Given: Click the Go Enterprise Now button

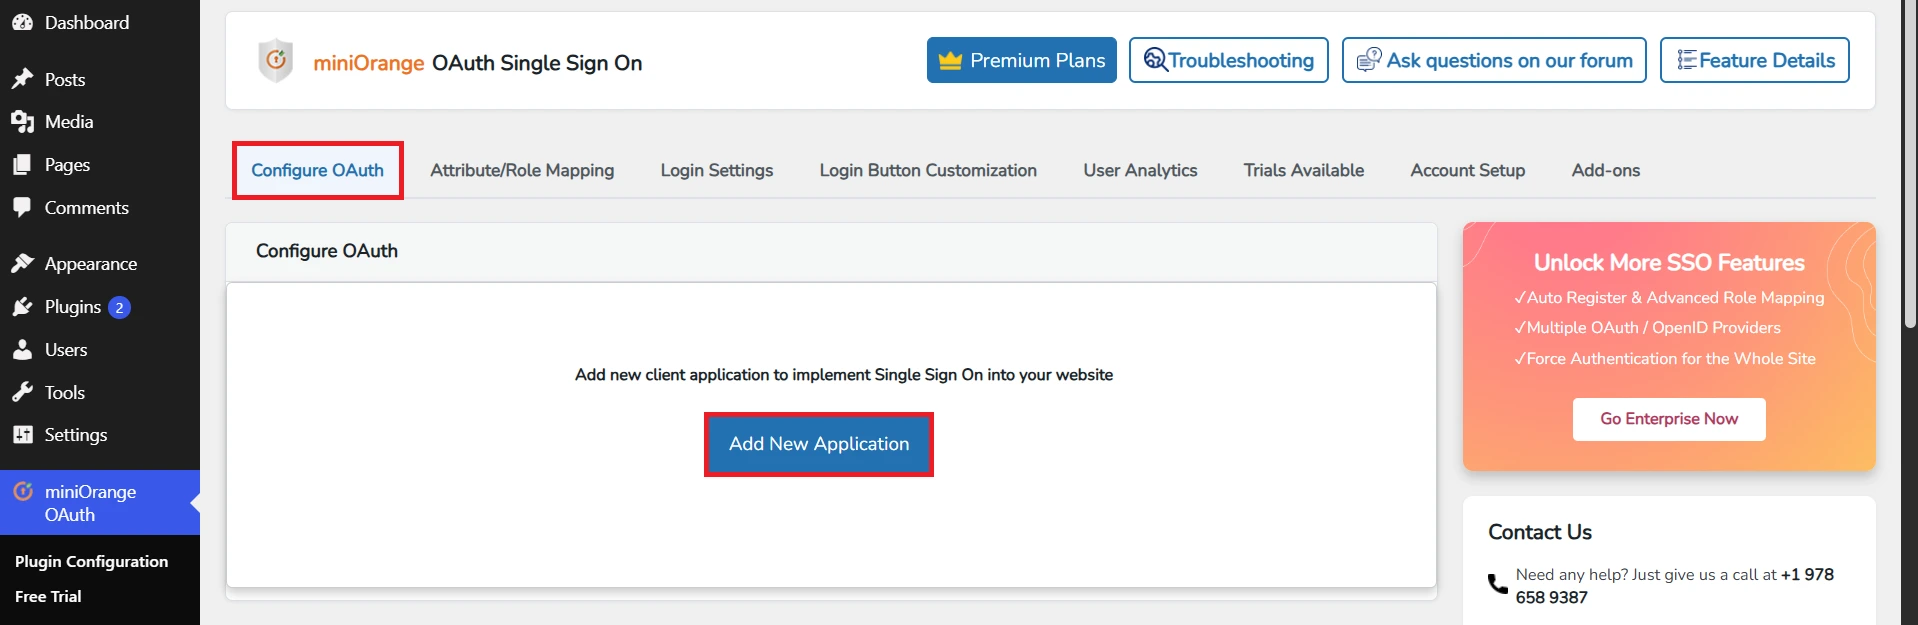Looking at the screenshot, I should [x=1669, y=419].
